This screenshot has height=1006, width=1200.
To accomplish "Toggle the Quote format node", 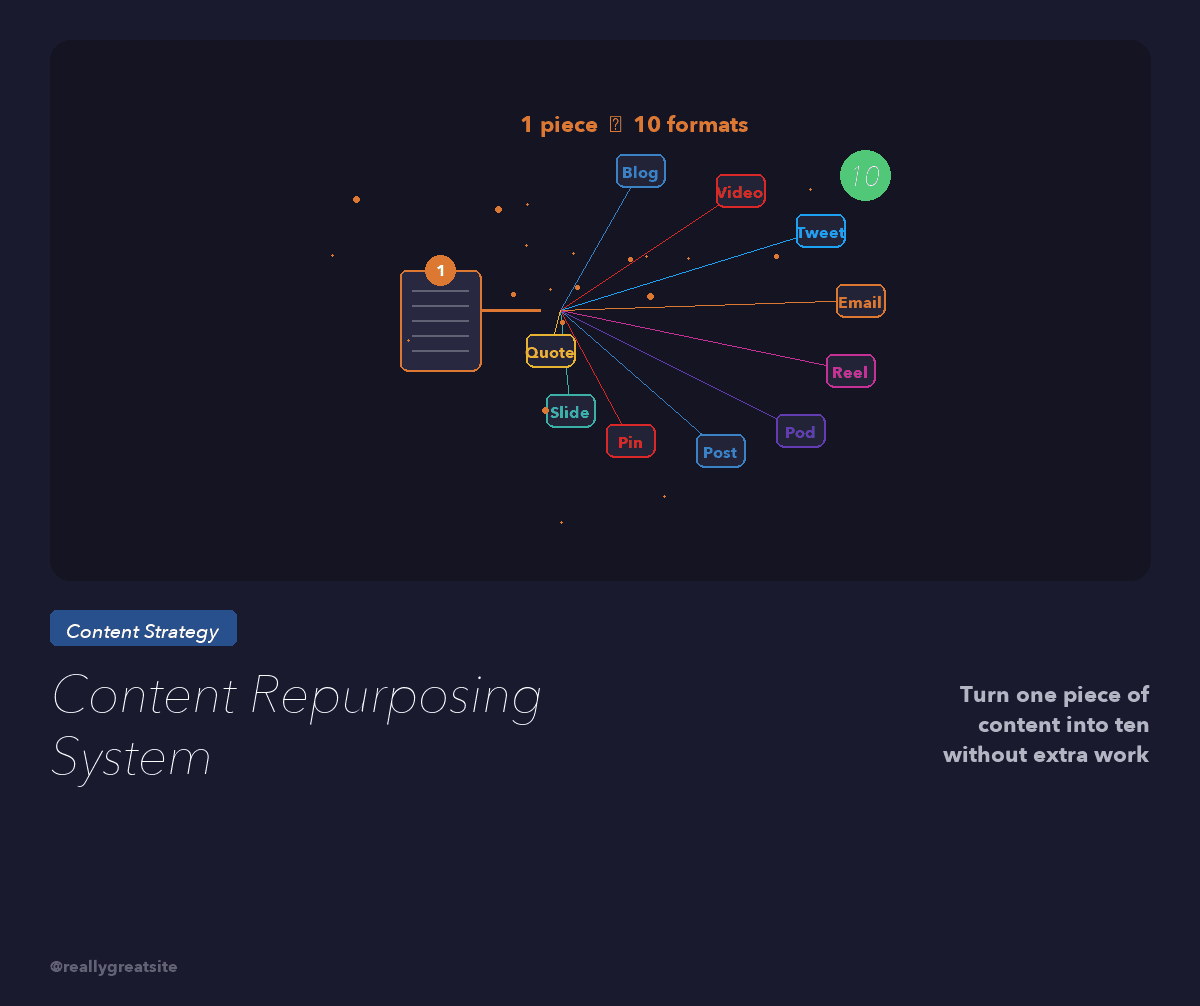I will 550,351.
